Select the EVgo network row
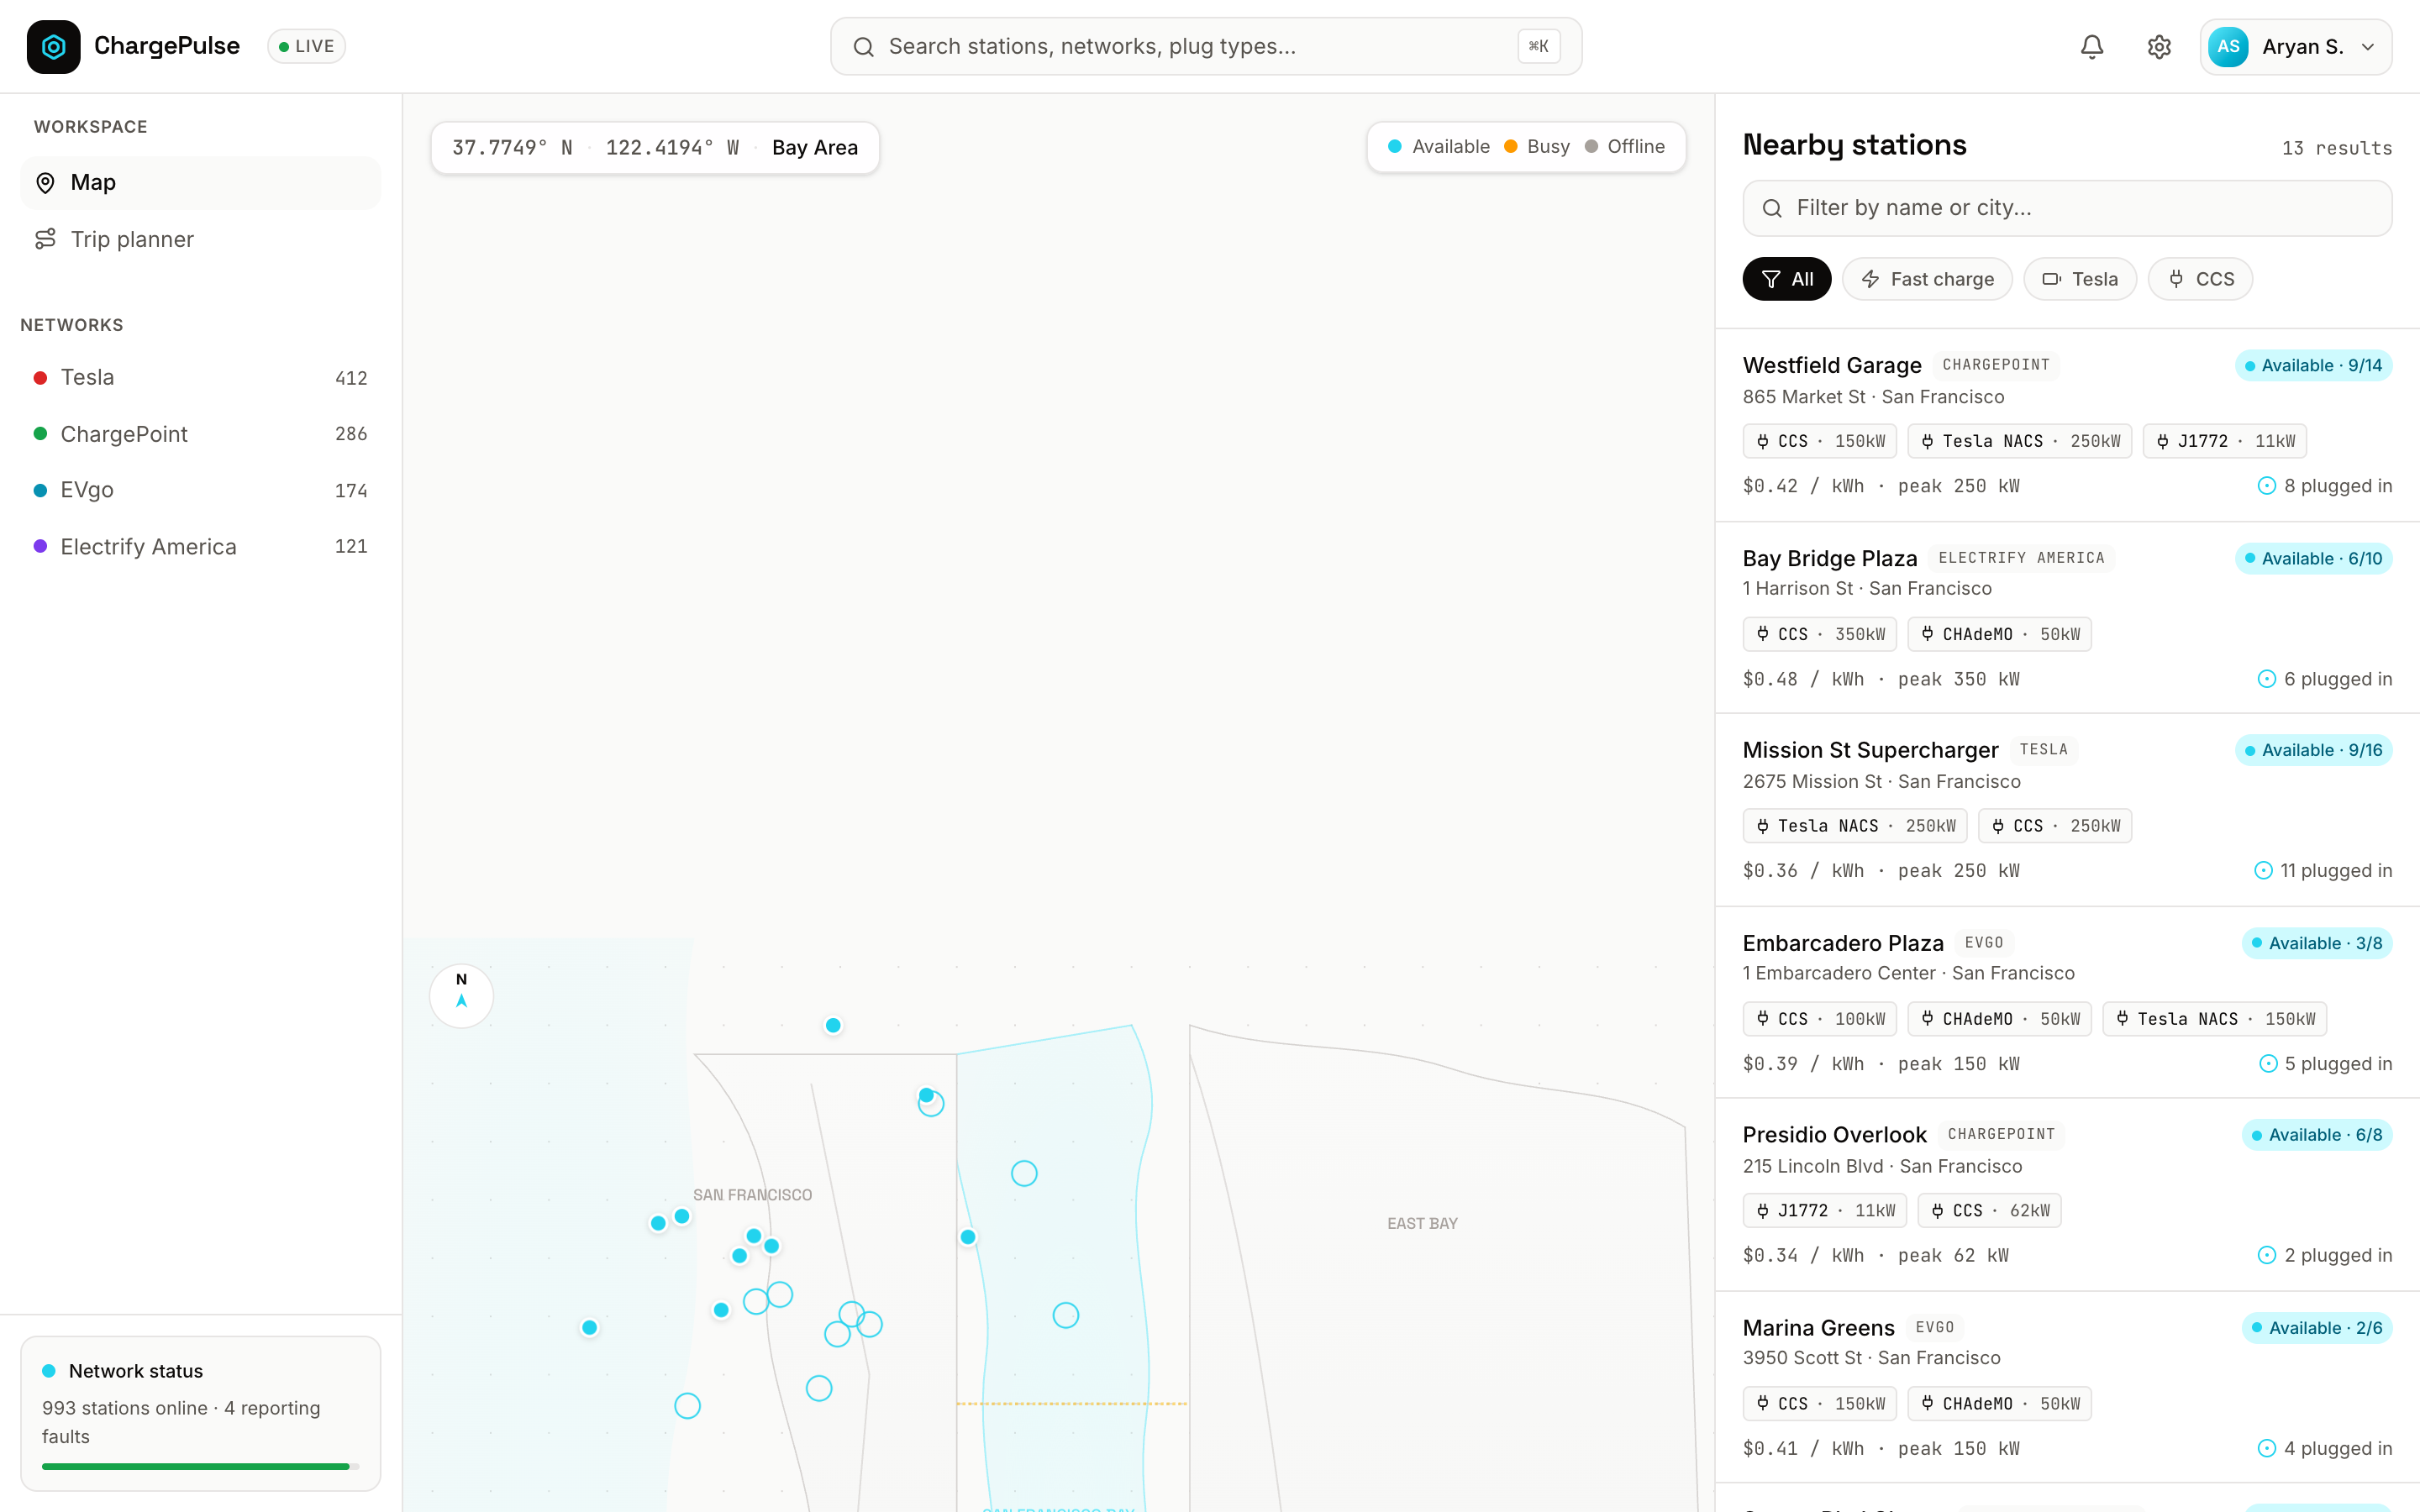Viewport: 2420px width, 1512px height. tap(200, 490)
